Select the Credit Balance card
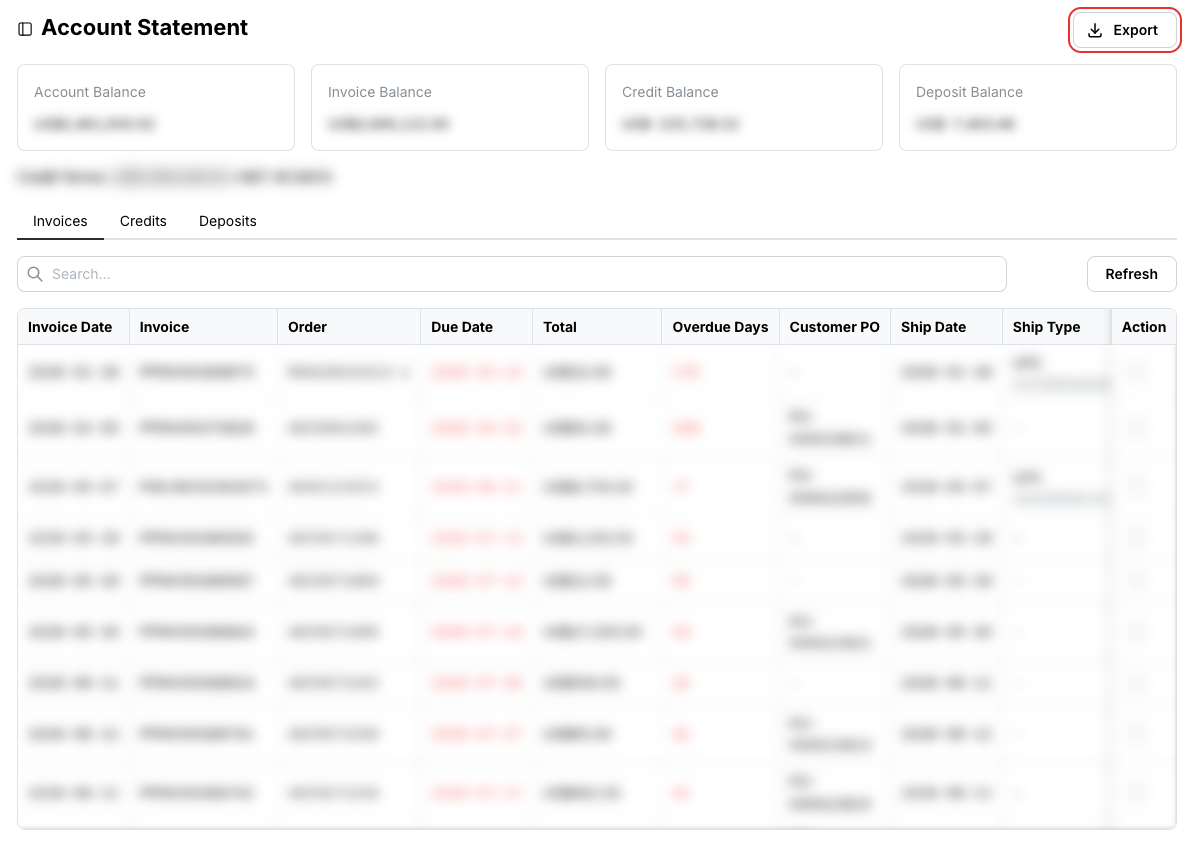Image resolution: width=1194 pixels, height=842 pixels. 744,107
